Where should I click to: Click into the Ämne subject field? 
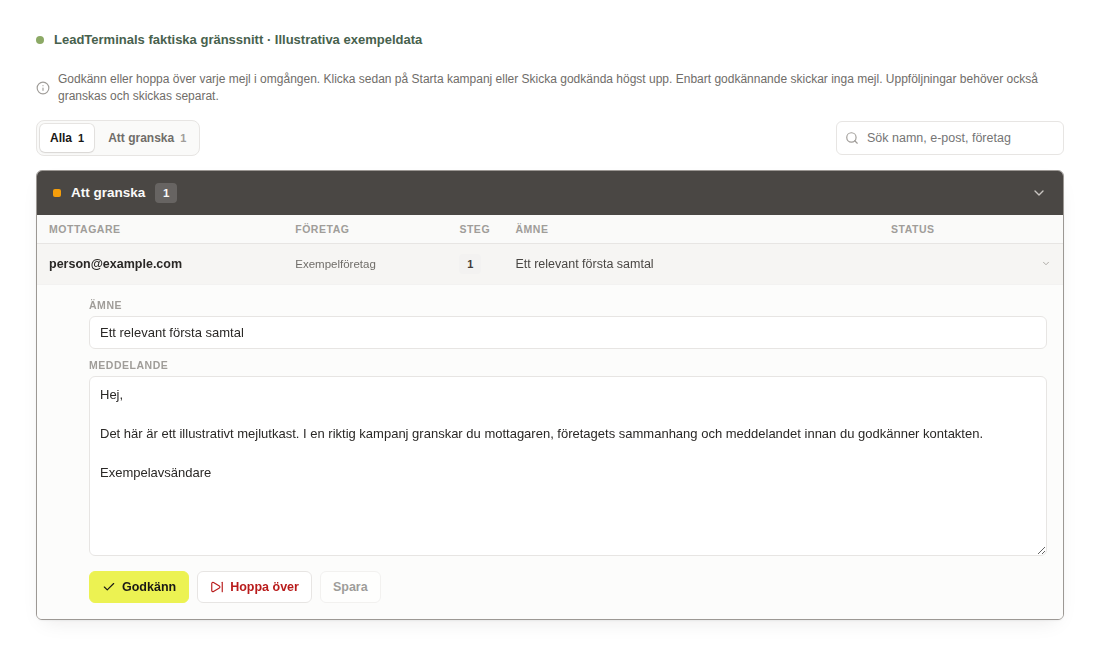pos(568,333)
